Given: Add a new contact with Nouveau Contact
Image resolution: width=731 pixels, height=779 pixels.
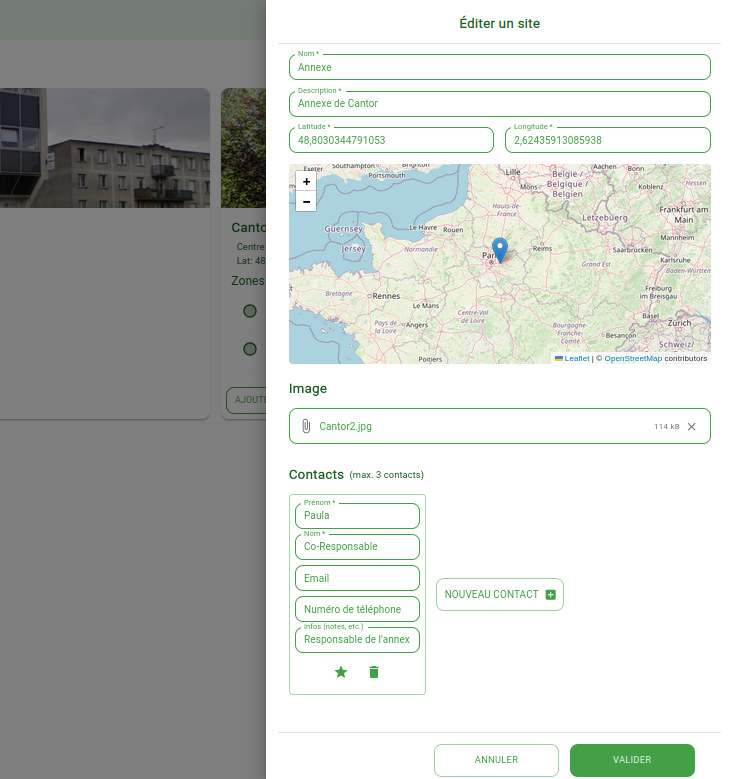Looking at the screenshot, I should point(500,595).
